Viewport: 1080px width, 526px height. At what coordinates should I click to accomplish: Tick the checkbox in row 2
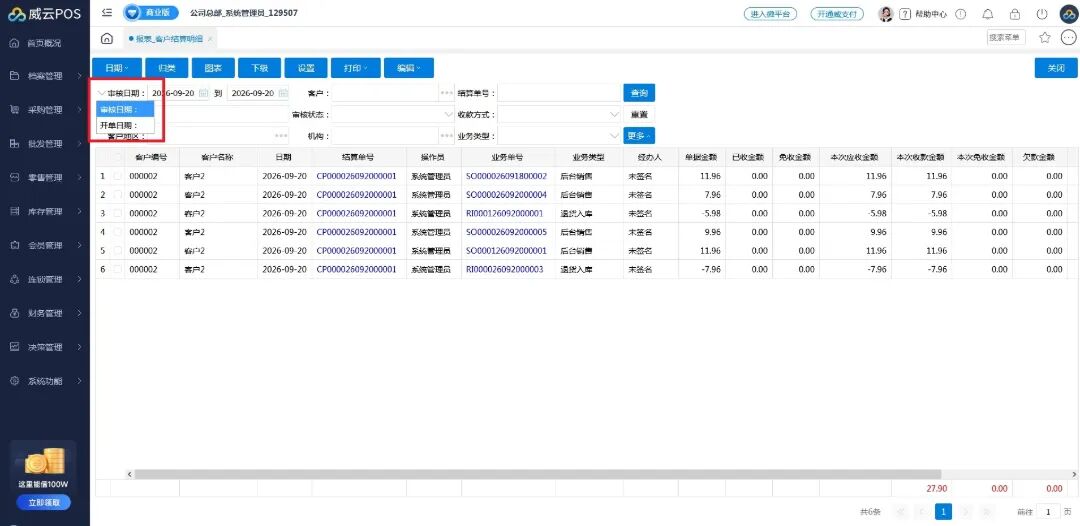(x=118, y=195)
